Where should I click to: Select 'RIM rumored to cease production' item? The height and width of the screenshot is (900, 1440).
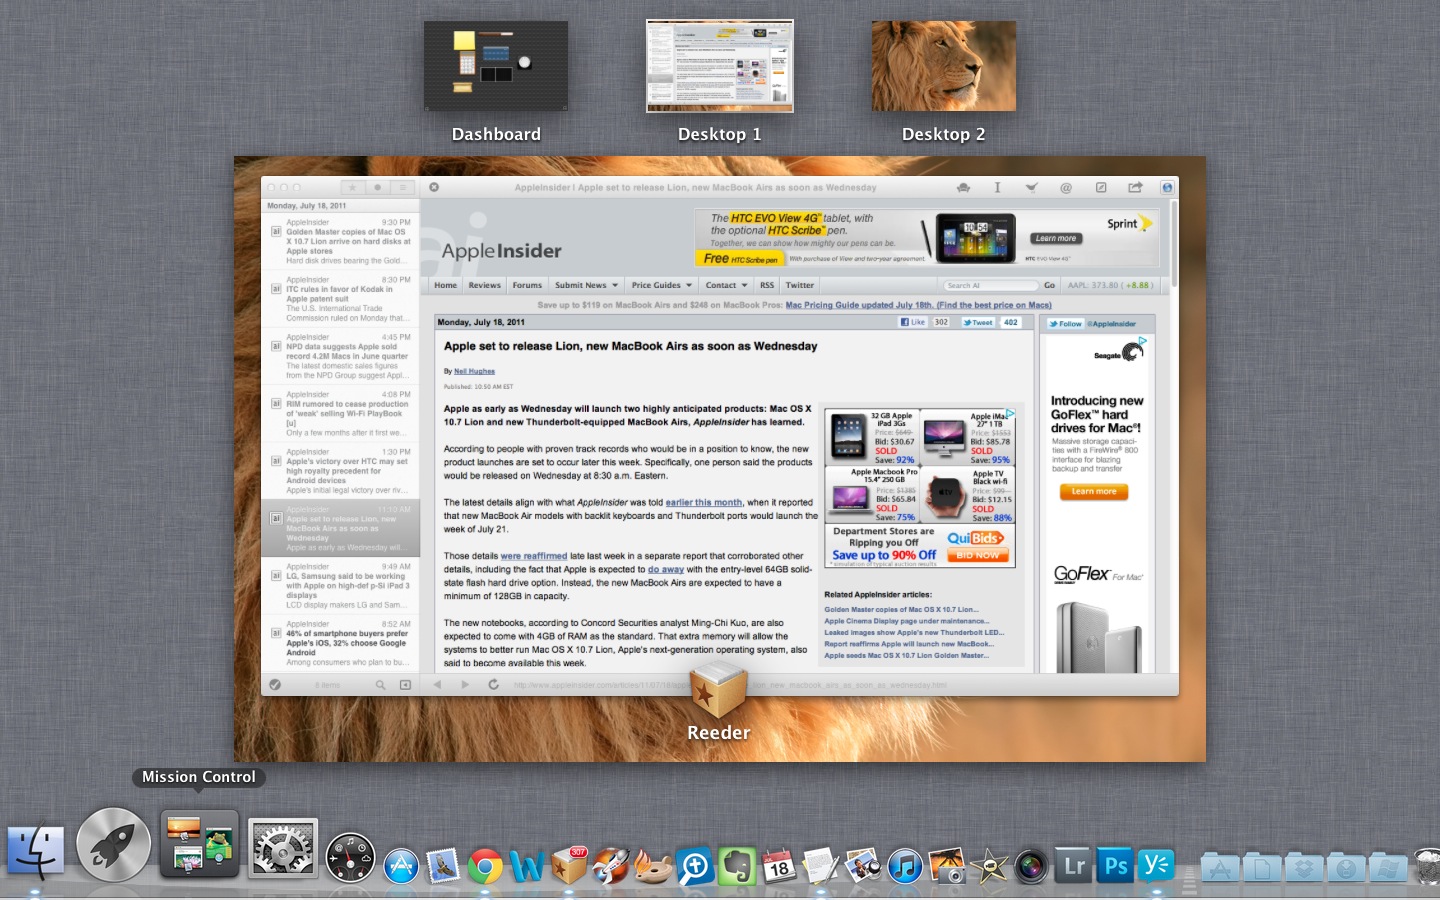341,413
